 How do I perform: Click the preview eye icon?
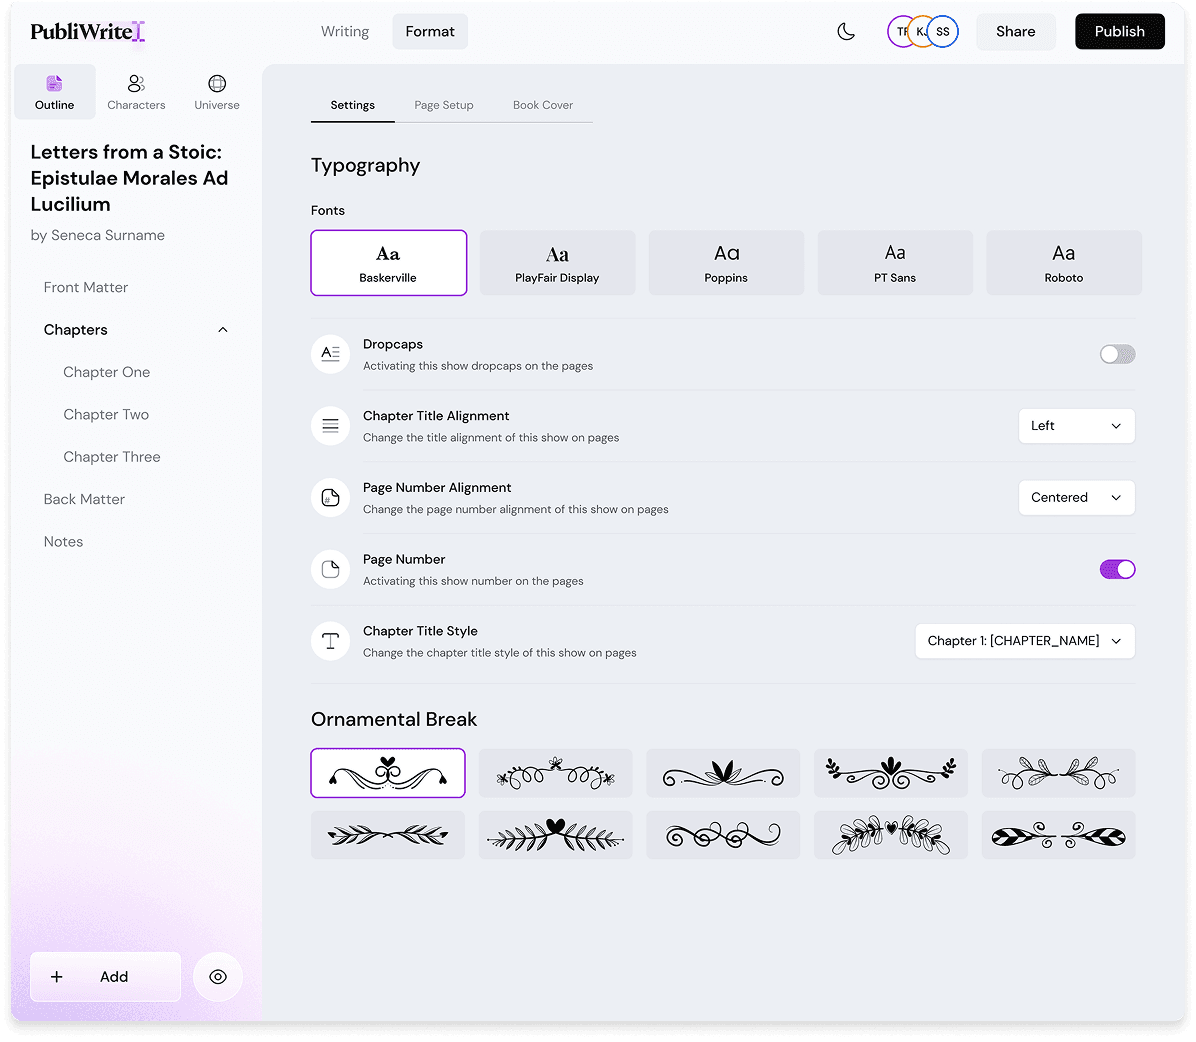point(218,977)
